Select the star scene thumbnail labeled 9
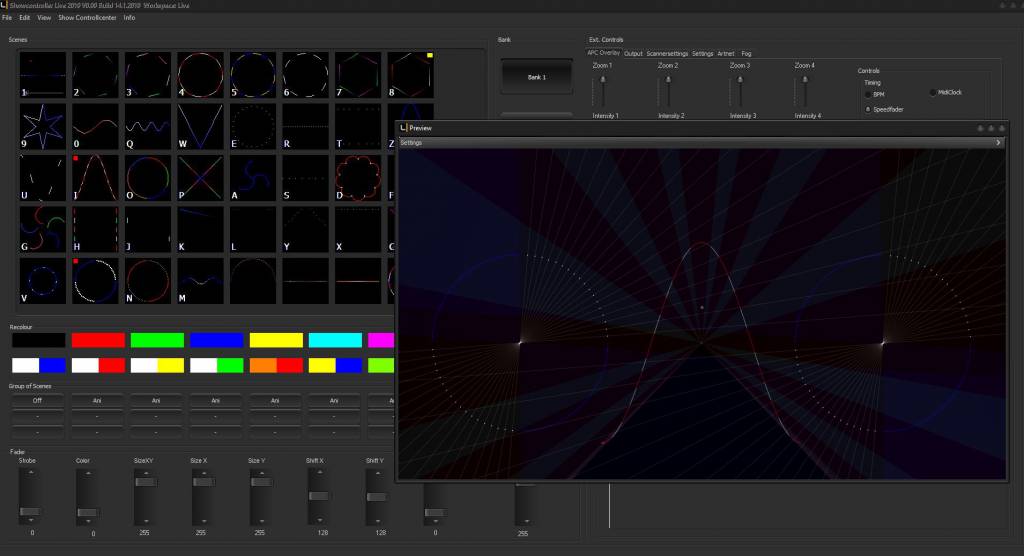Viewport: 1024px width, 556px height. 43,126
